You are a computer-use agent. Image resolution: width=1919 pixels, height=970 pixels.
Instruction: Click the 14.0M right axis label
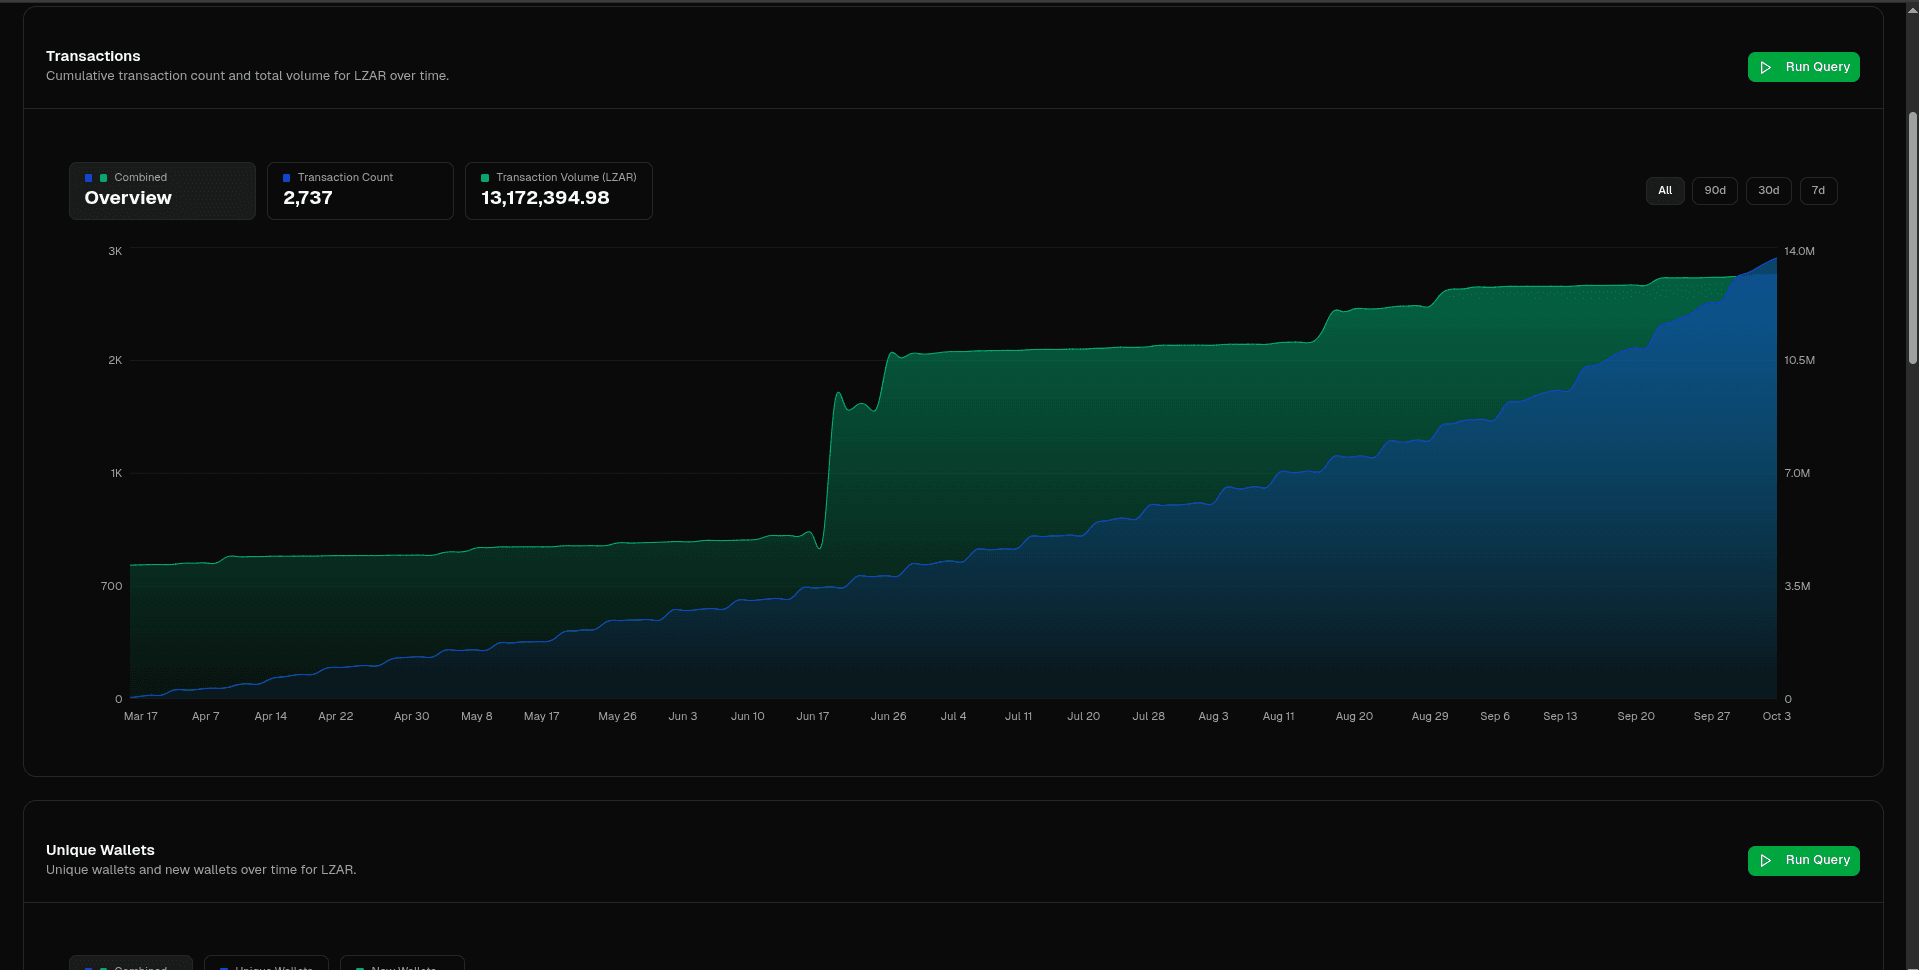(x=1799, y=251)
